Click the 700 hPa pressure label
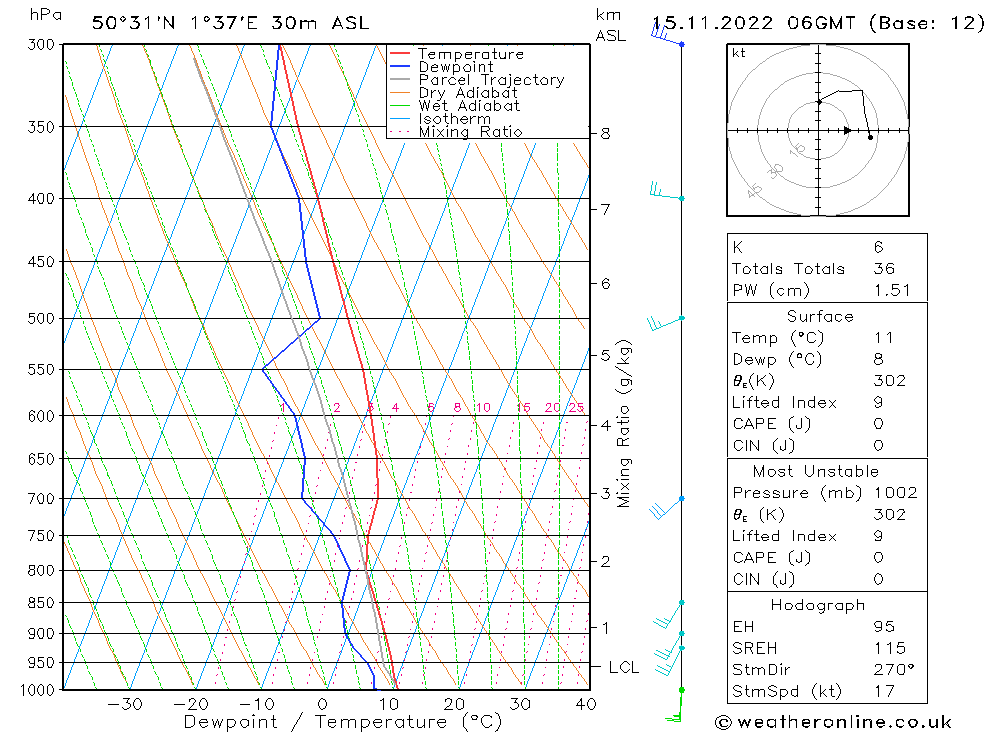Viewport: 1000px width, 733px height. (x=41, y=499)
